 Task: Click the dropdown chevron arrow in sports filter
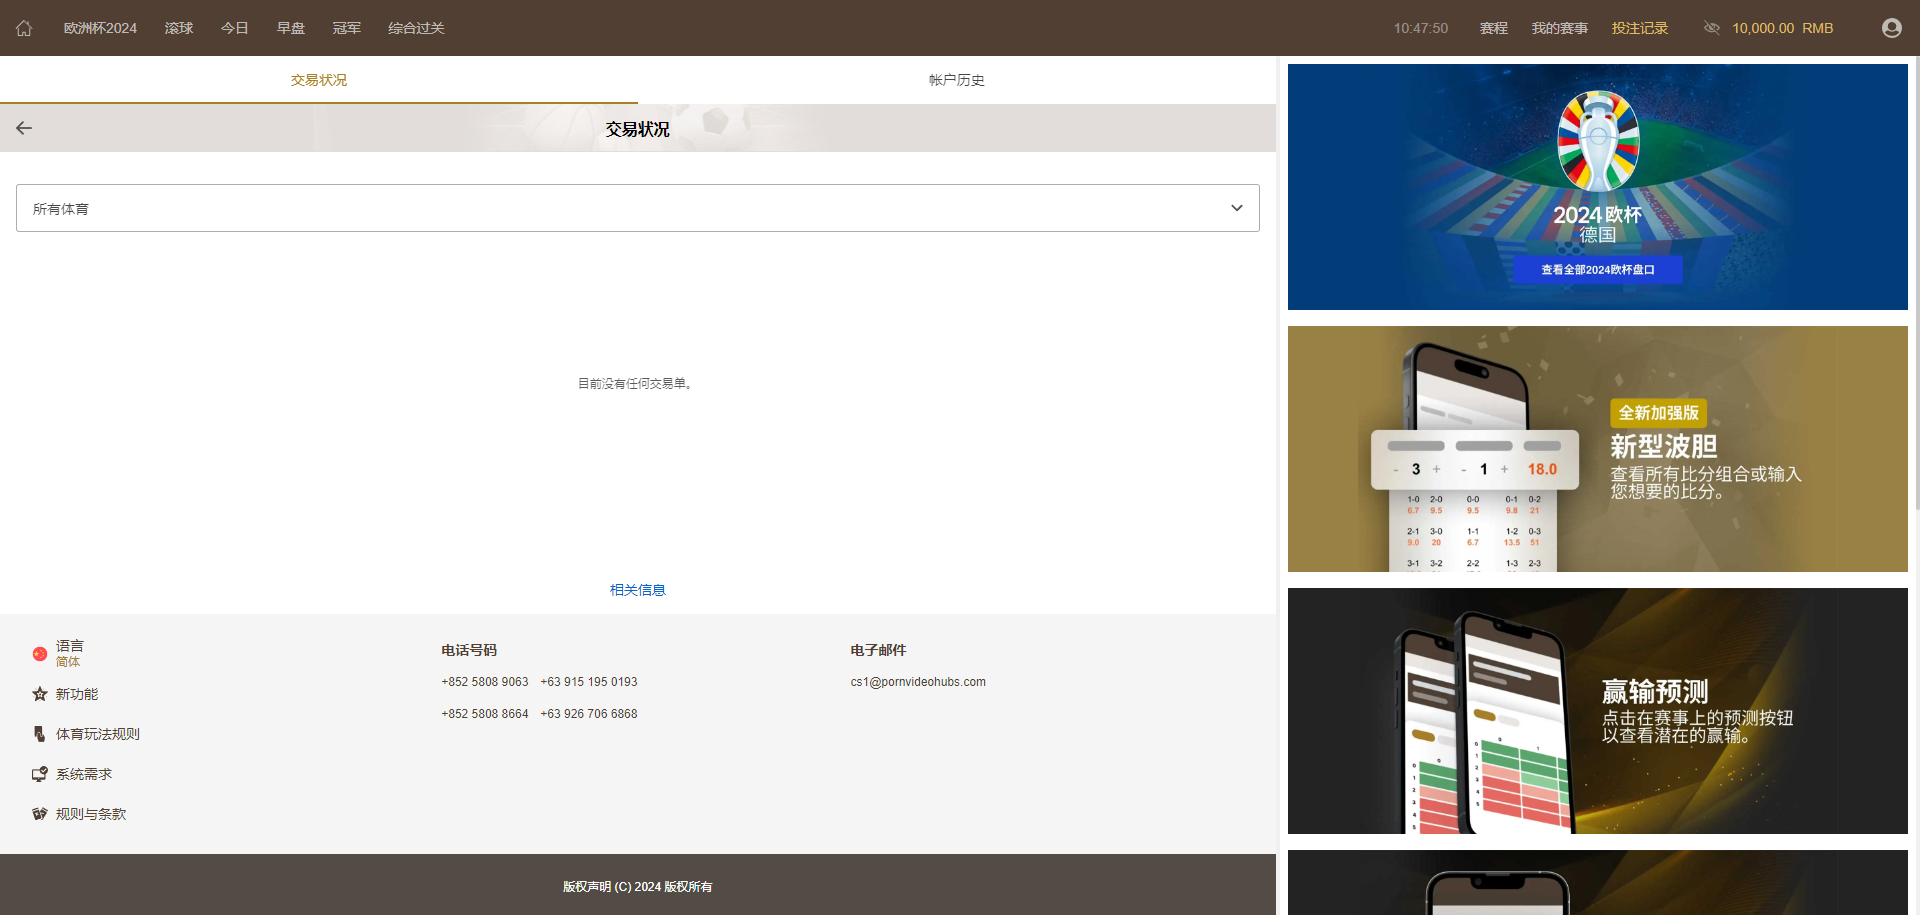click(1237, 208)
